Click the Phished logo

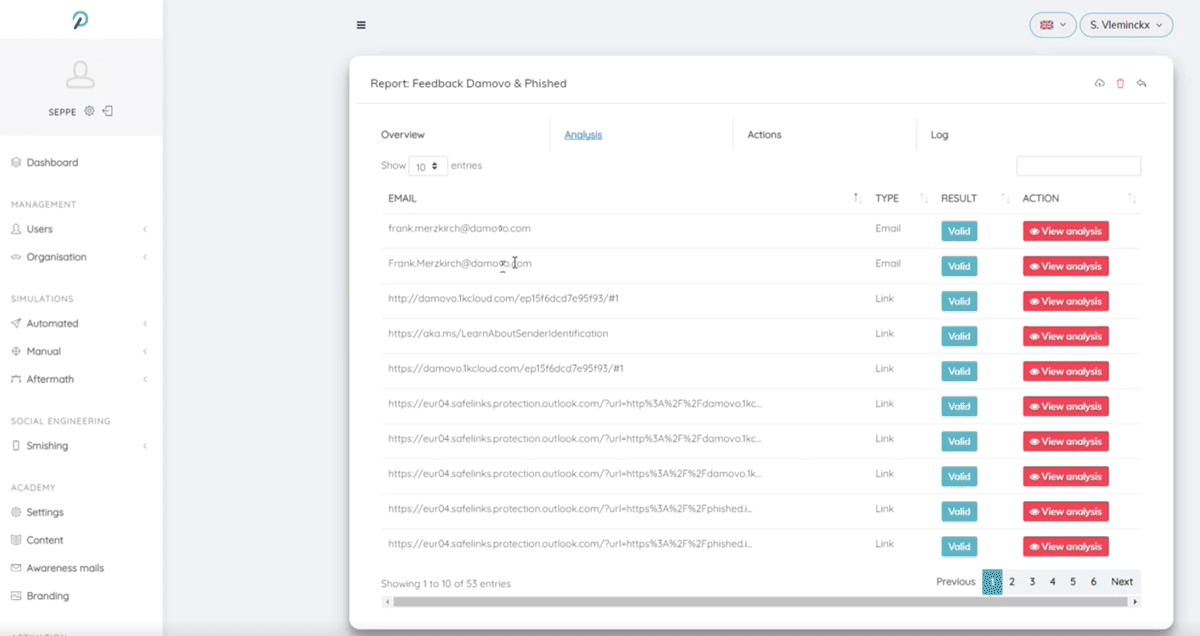click(81, 20)
